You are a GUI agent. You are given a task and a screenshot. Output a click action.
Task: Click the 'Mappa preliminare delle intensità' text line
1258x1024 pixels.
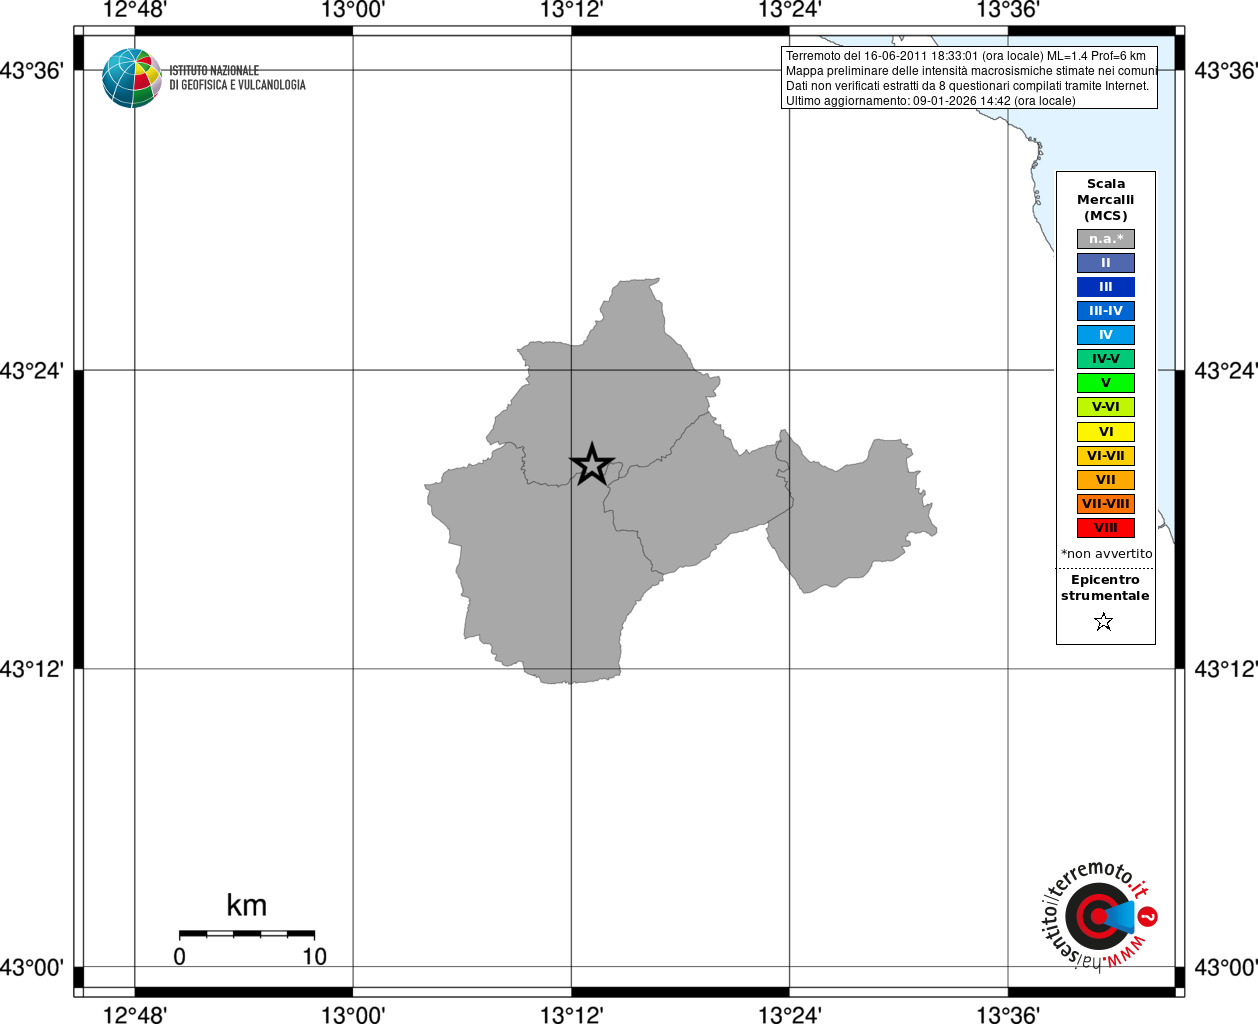tap(971, 71)
